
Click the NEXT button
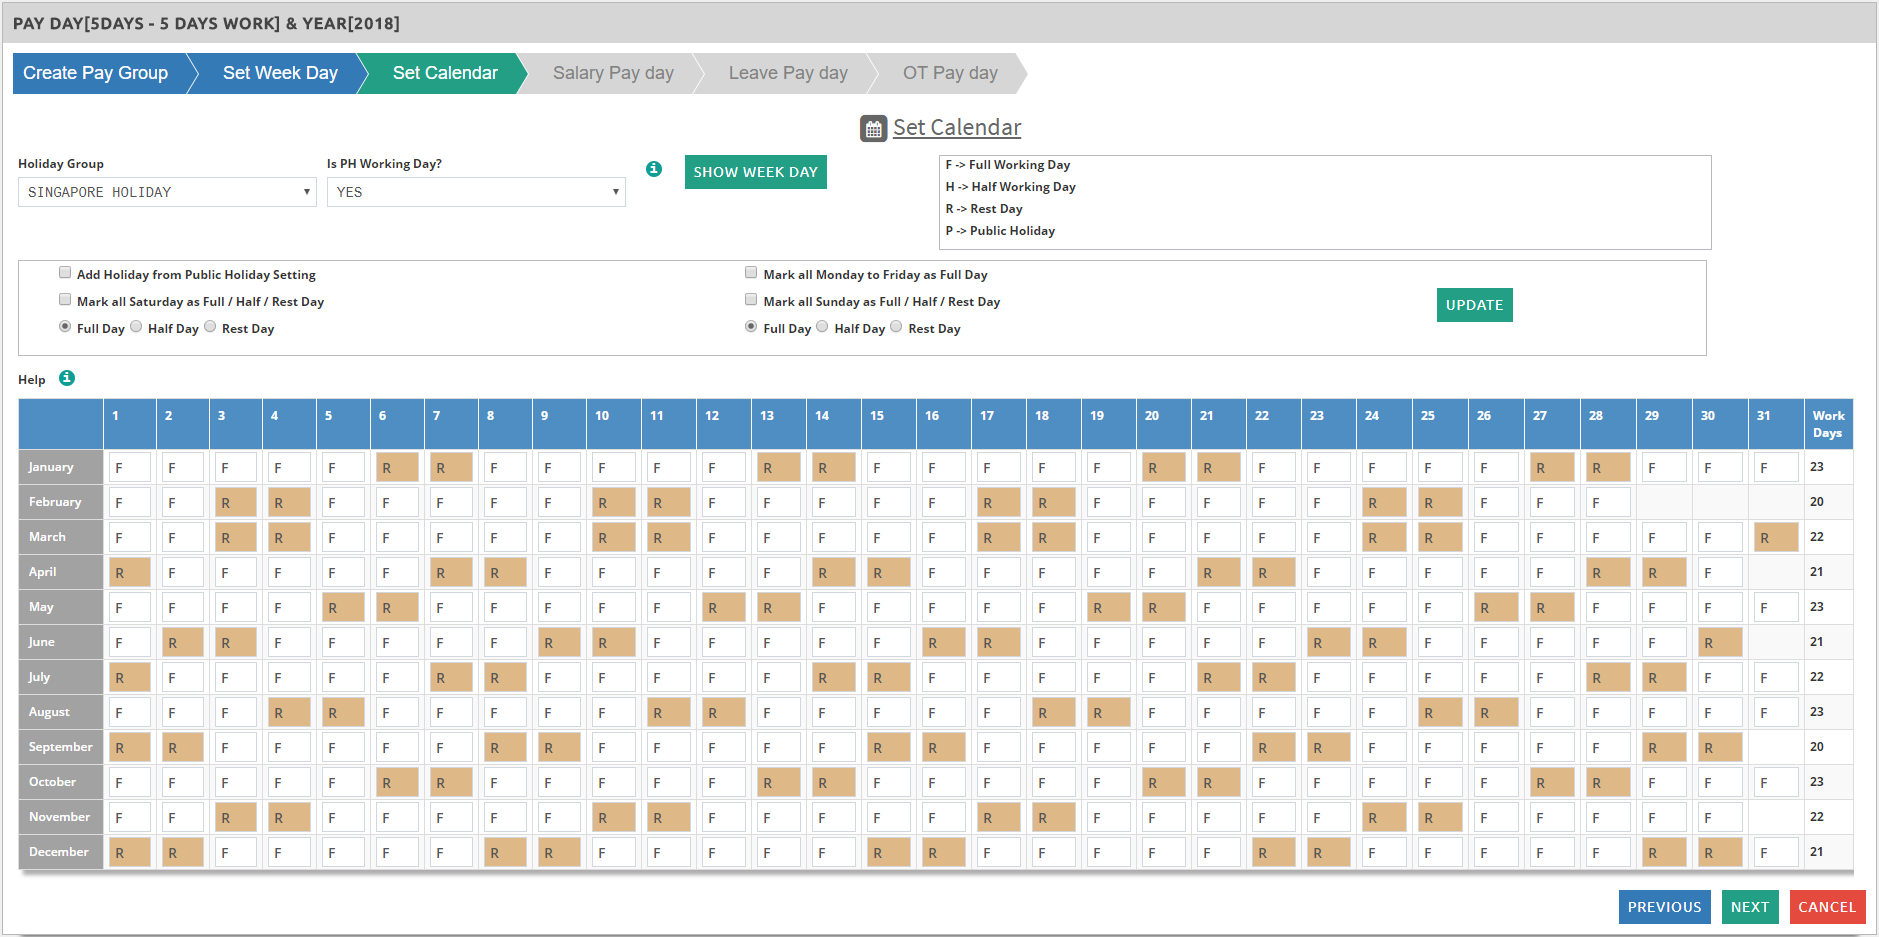(1749, 907)
